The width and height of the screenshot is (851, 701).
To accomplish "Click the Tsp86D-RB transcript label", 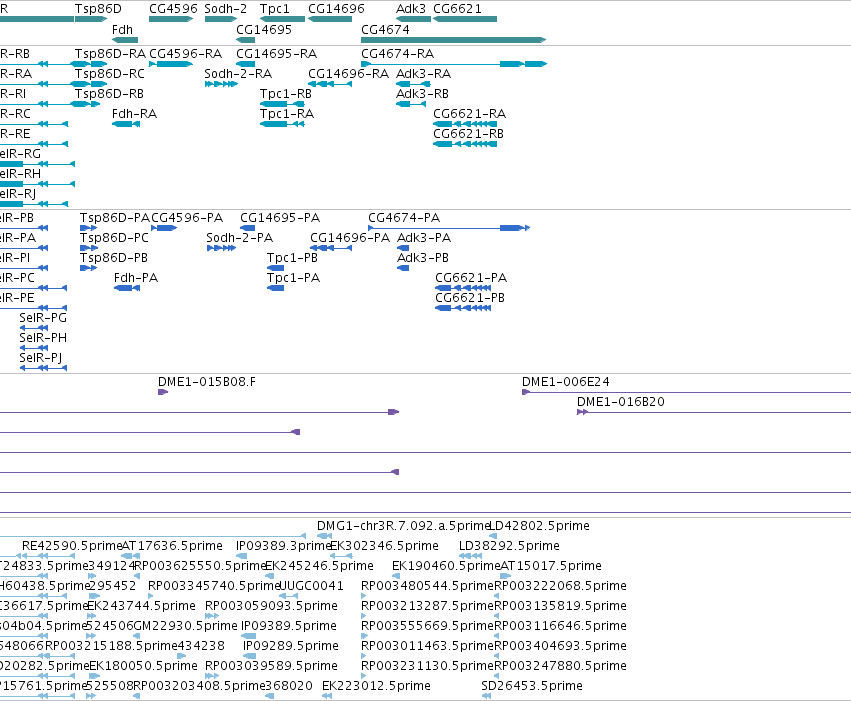I will [109, 94].
